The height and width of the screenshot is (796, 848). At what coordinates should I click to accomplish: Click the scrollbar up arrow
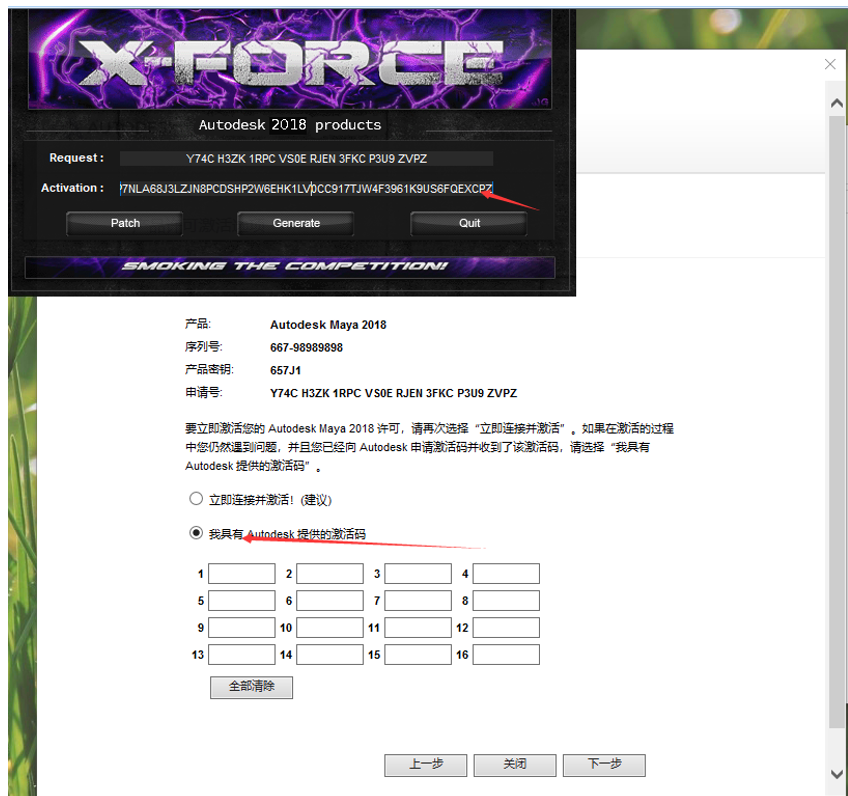tap(837, 103)
